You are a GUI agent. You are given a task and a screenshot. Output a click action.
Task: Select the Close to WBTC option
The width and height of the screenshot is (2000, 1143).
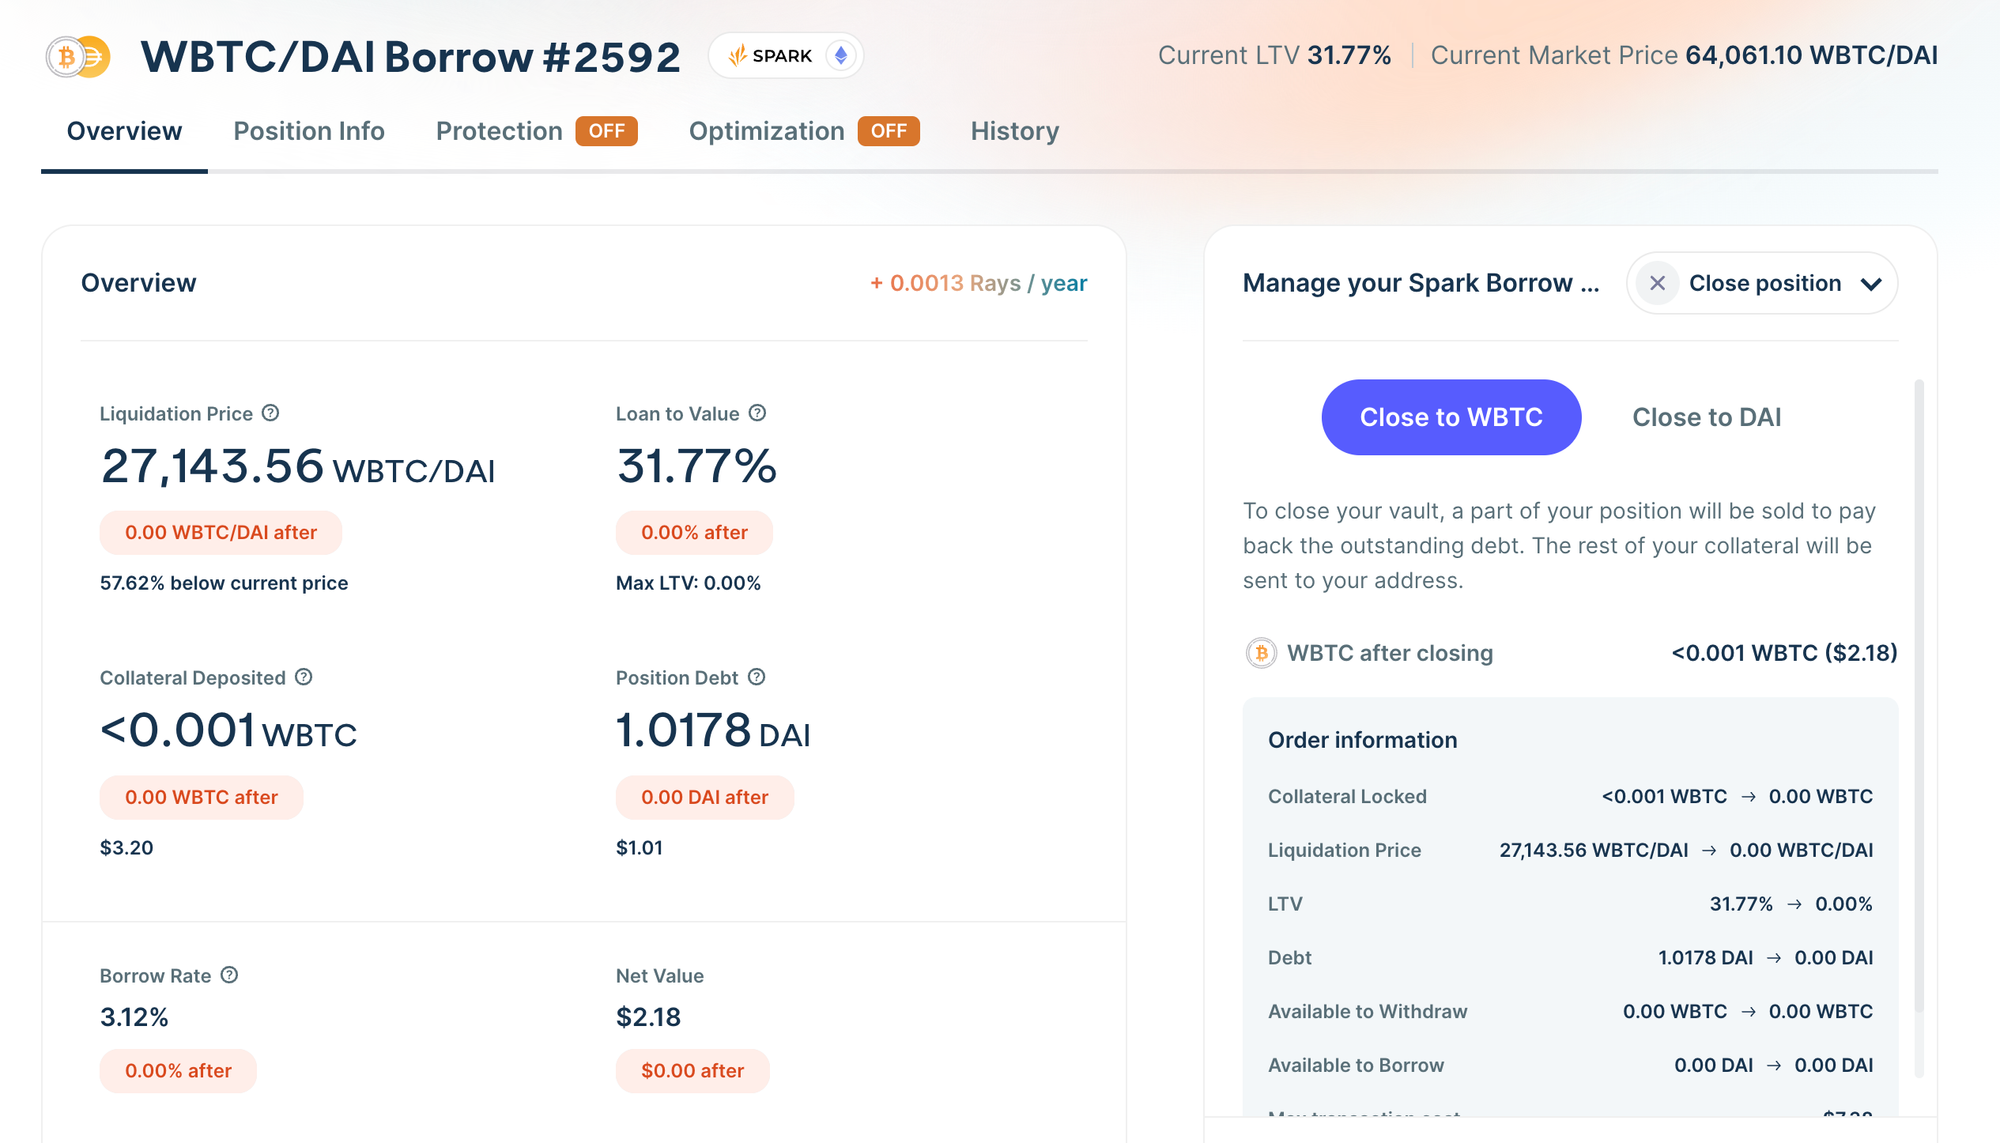[1451, 417]
